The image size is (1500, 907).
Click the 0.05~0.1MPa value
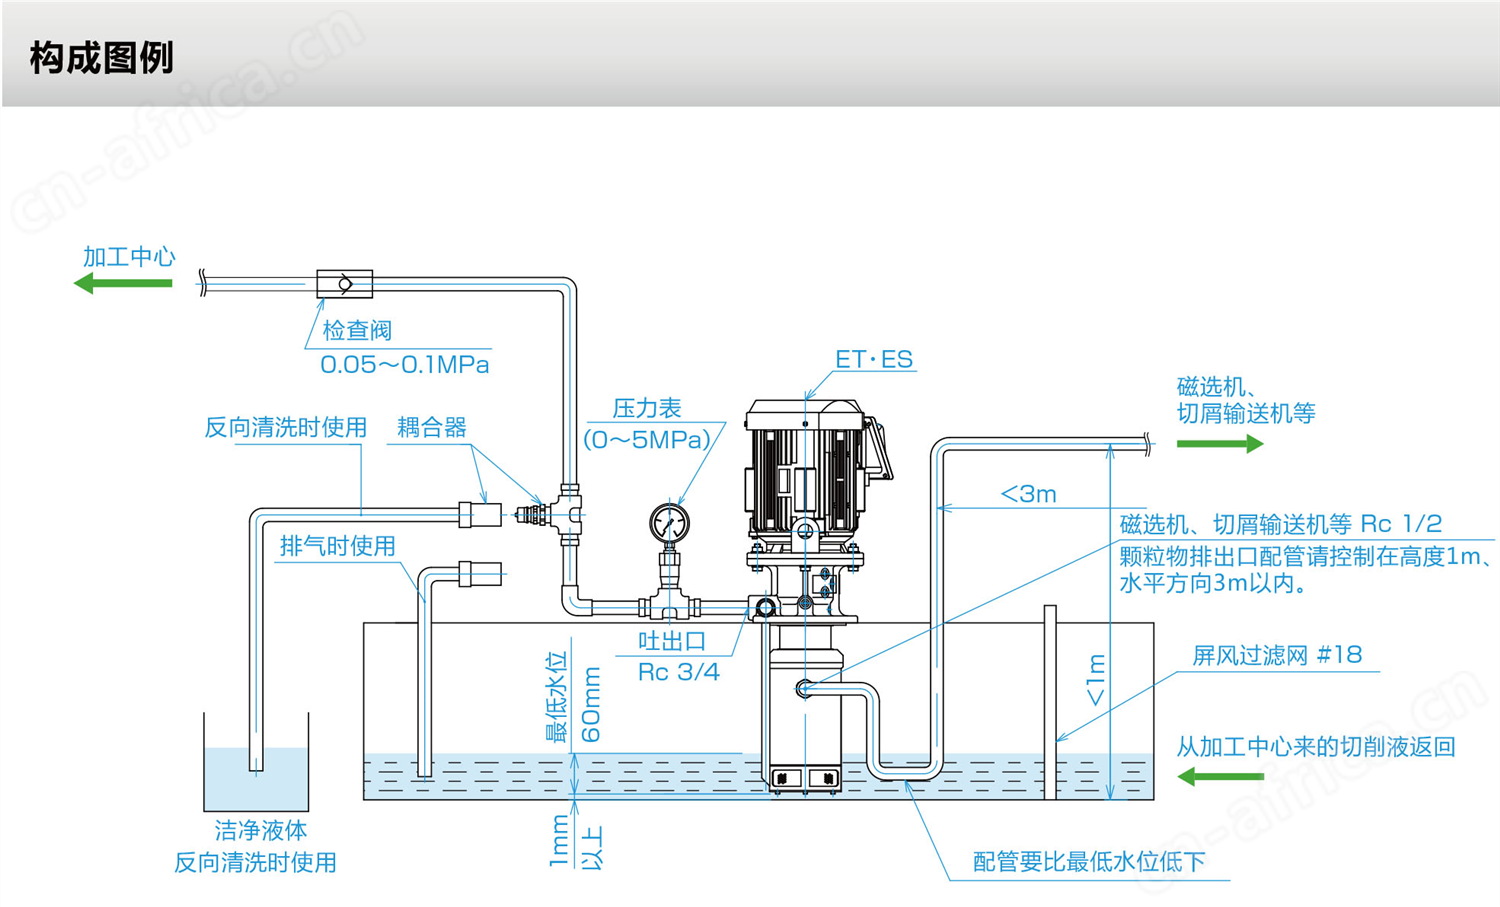coord(405,364)
